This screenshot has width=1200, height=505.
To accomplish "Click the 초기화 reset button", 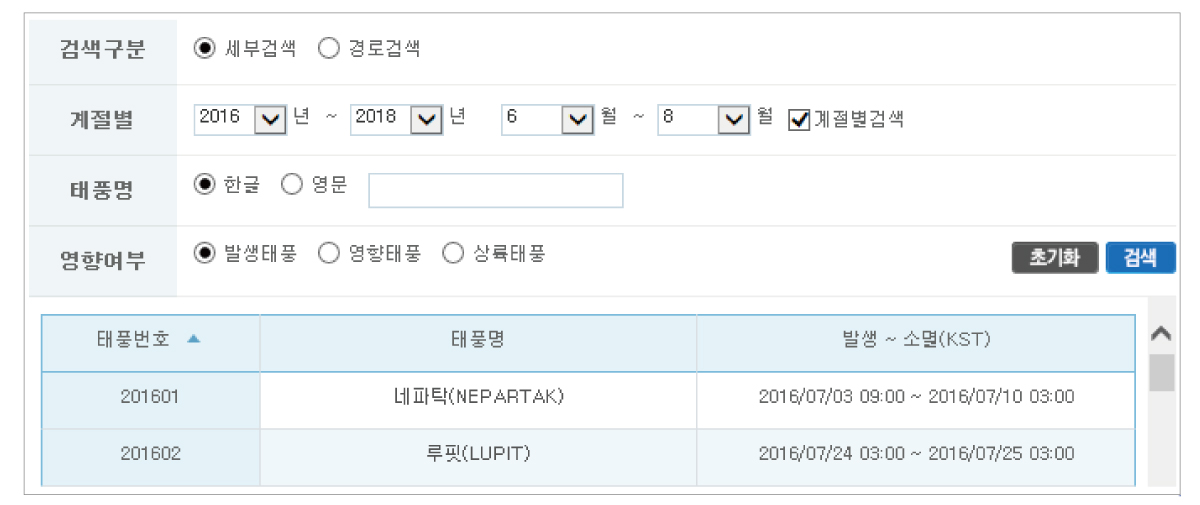I will 1055,257.
